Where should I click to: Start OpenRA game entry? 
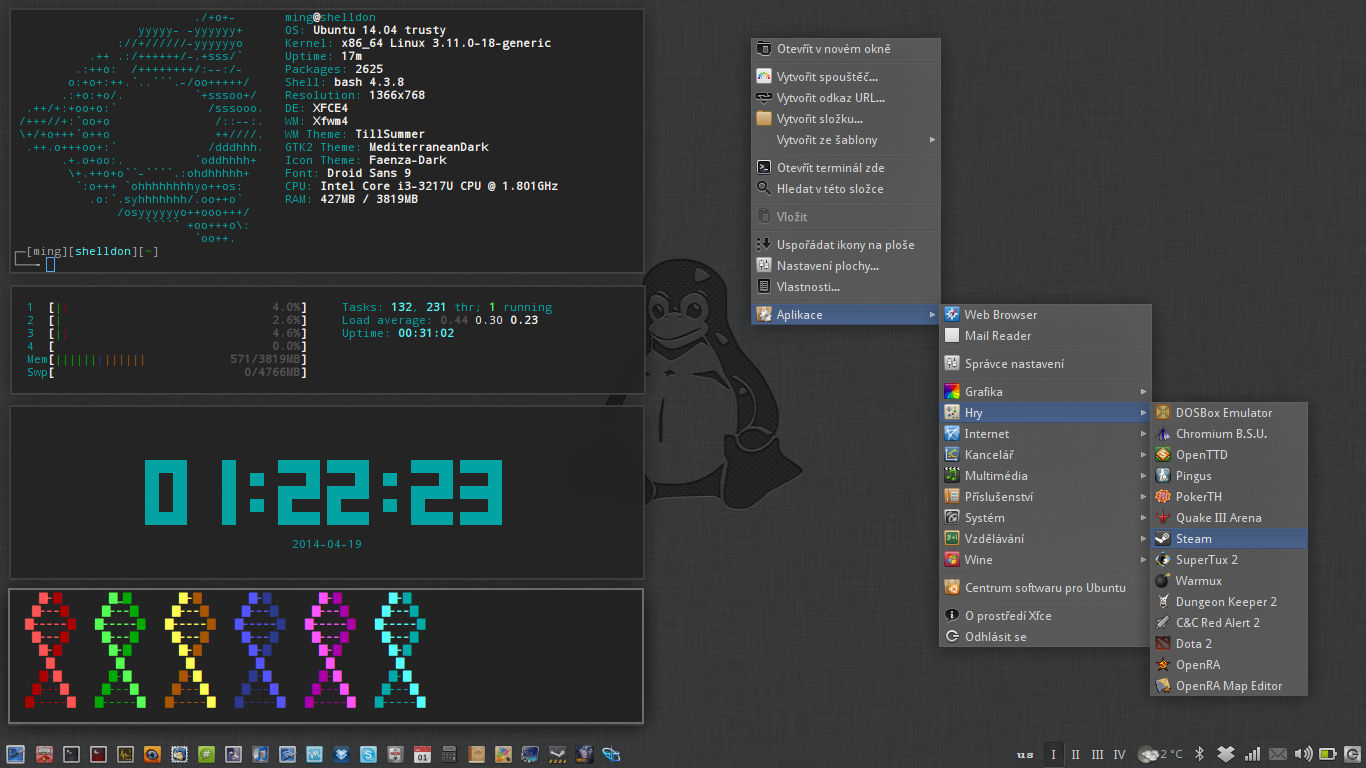[1229, 664]
